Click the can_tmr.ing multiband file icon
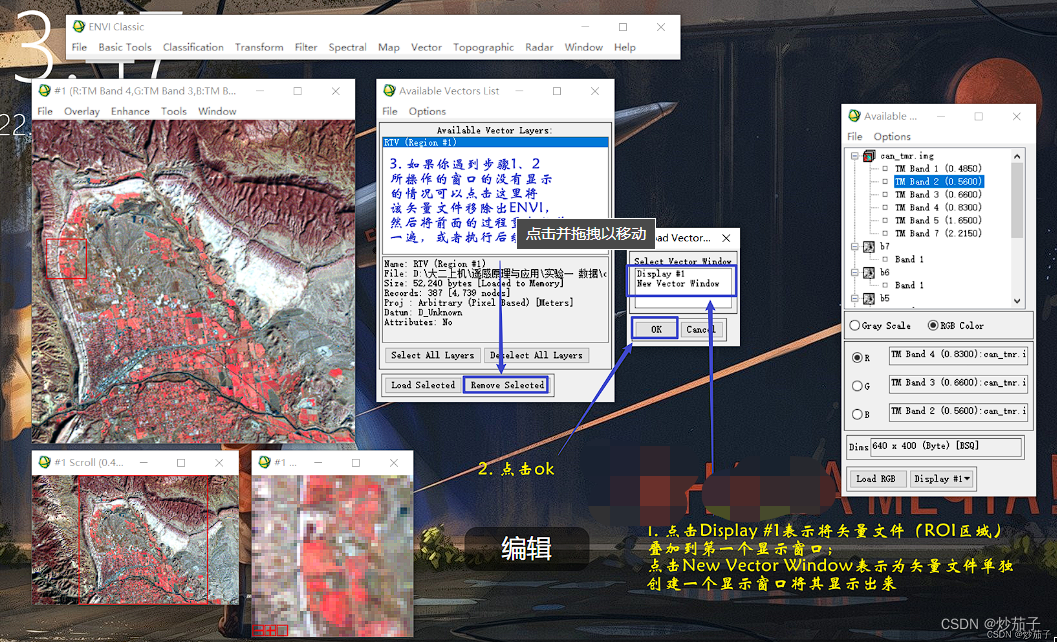Image resolution: width=1057 pixels, height=642 pixels. (870, 156)
